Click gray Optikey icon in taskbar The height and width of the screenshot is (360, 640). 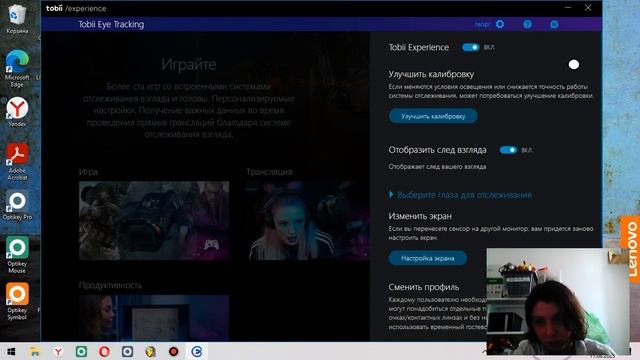click(x=127, y=351)
